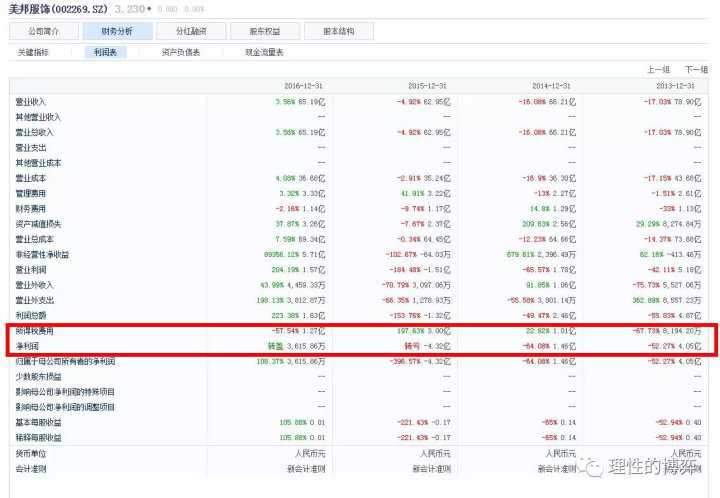Click the 2014 营业利润 value 1.78亿
The image size is (720, 498).
(x=564, y=270)
